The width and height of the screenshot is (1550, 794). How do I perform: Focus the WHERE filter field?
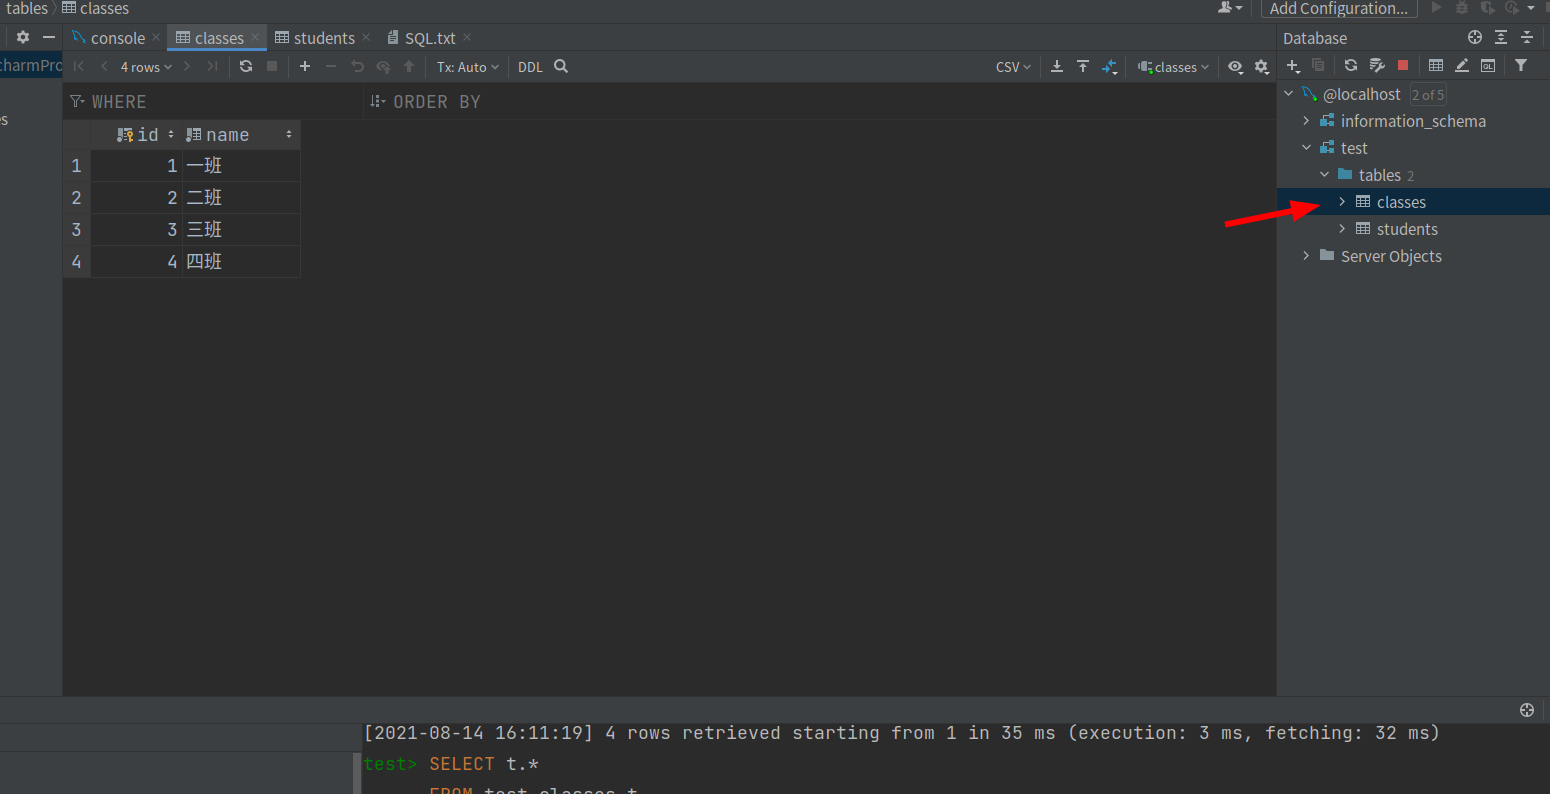213,102
